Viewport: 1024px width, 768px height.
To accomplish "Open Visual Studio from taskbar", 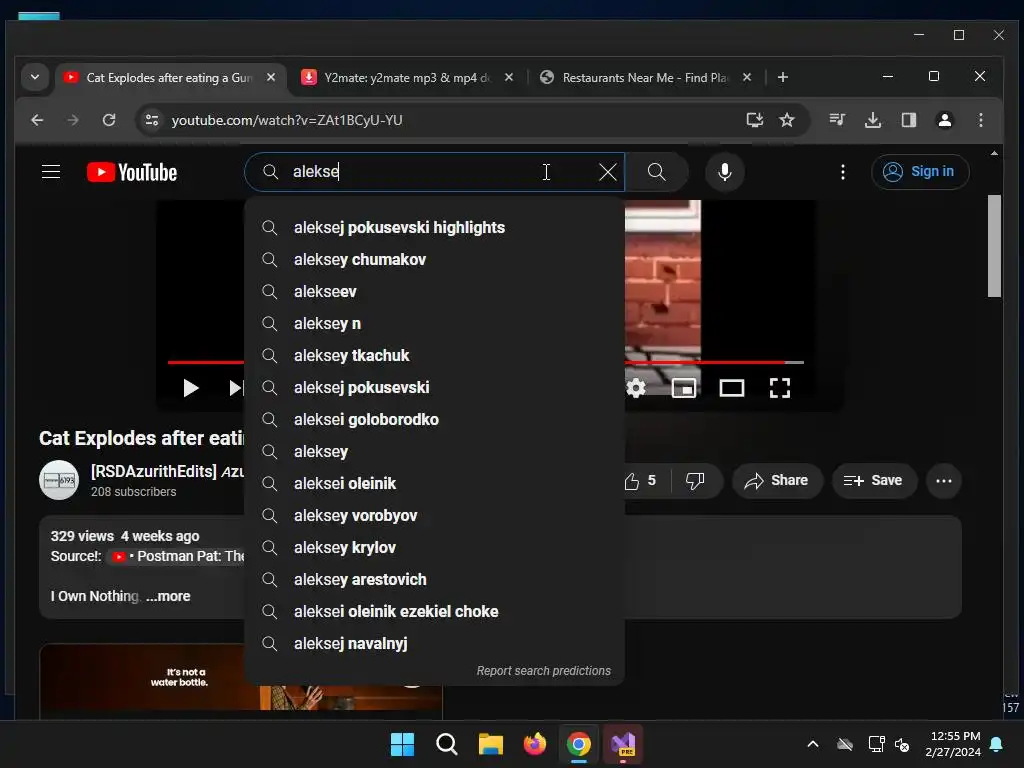I will click(623, 744).
